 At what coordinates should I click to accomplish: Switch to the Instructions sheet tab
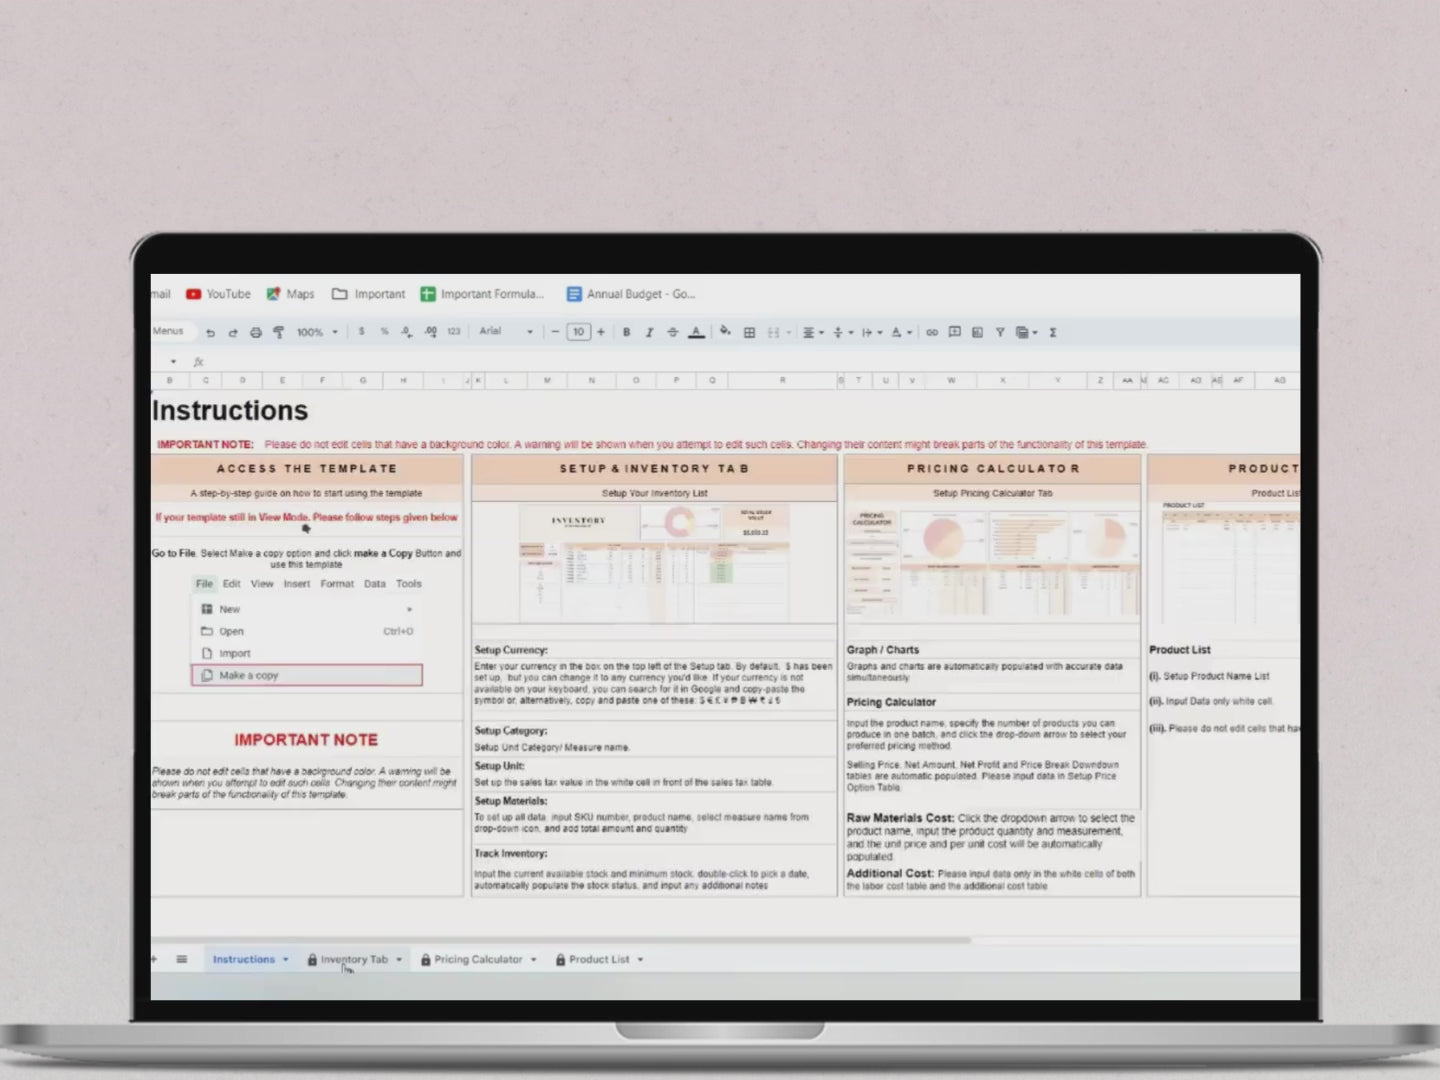(x=243, y=959)
